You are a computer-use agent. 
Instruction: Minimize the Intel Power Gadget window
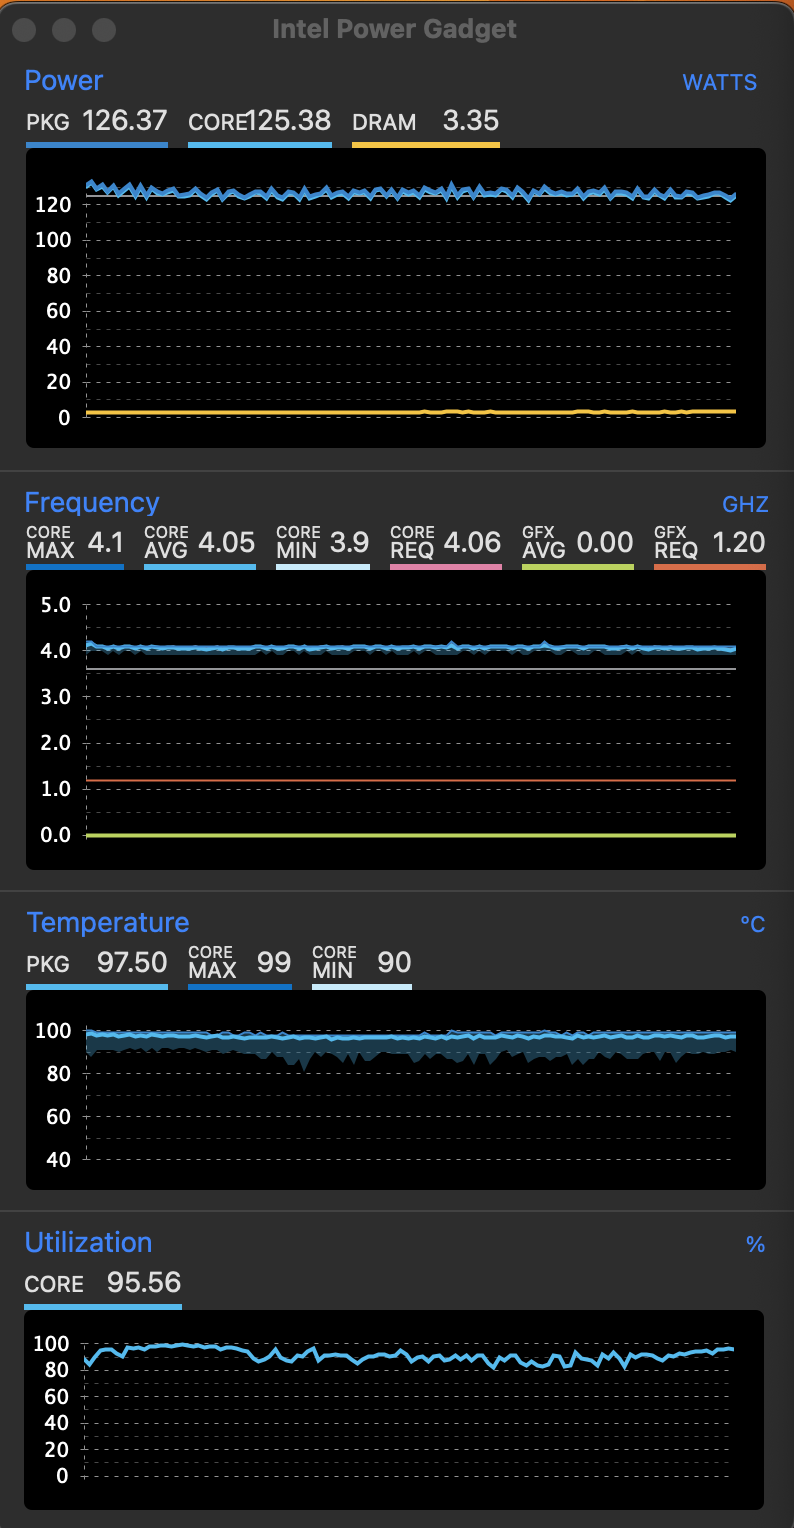[x=64, y=30]
